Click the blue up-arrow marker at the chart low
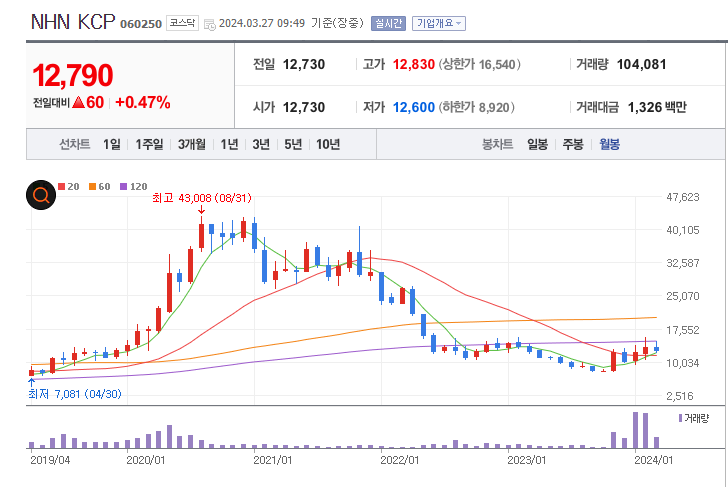The image size is (728, 487). [x=32, y=382]
